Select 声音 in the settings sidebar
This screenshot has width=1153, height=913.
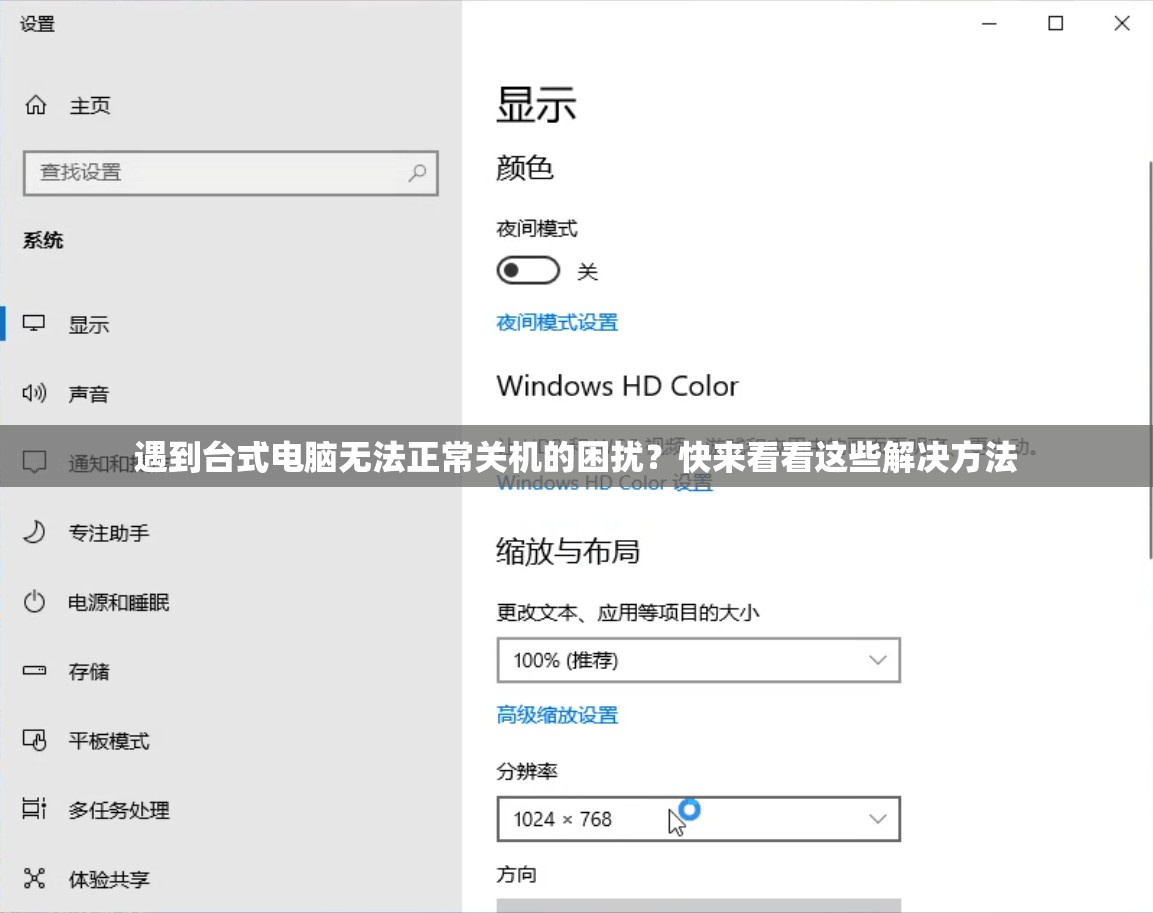click(88, 394)
